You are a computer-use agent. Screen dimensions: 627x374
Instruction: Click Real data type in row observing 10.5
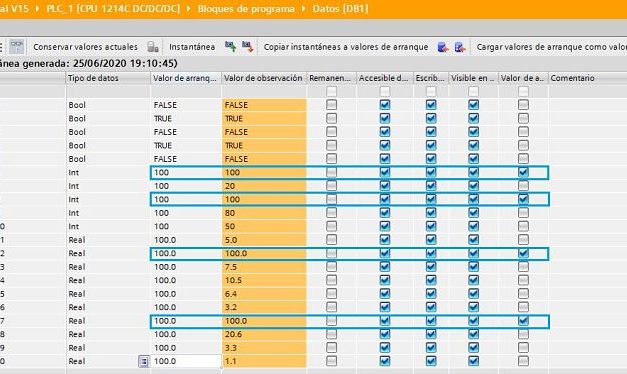[x=77, y=280]
